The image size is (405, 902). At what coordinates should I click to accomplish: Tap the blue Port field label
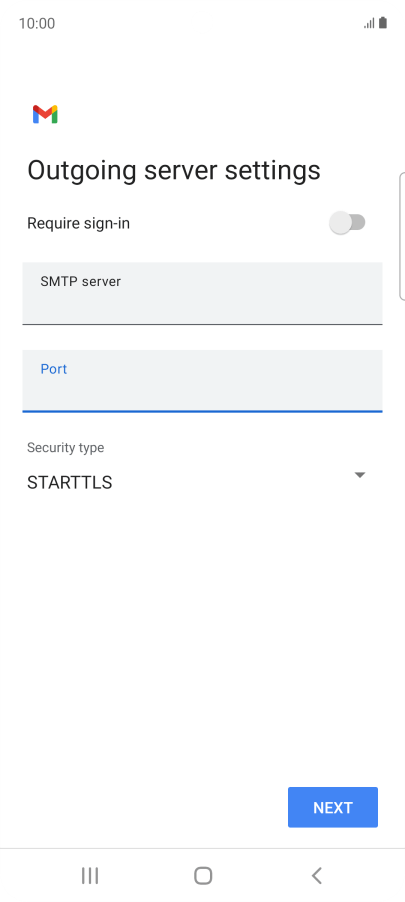[54, 369]
